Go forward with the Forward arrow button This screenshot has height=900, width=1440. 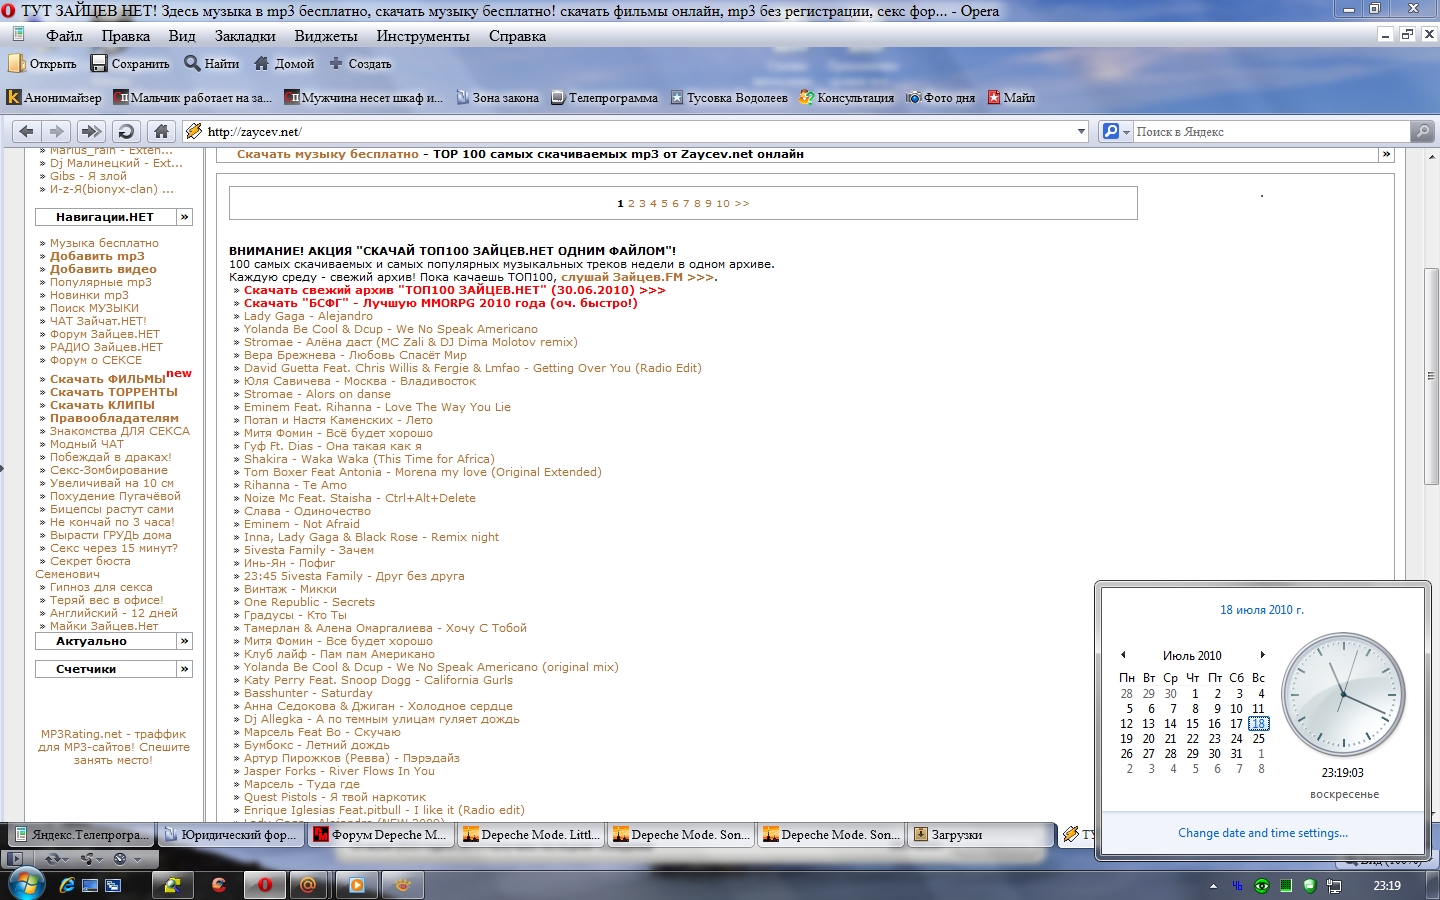point(57,131)
